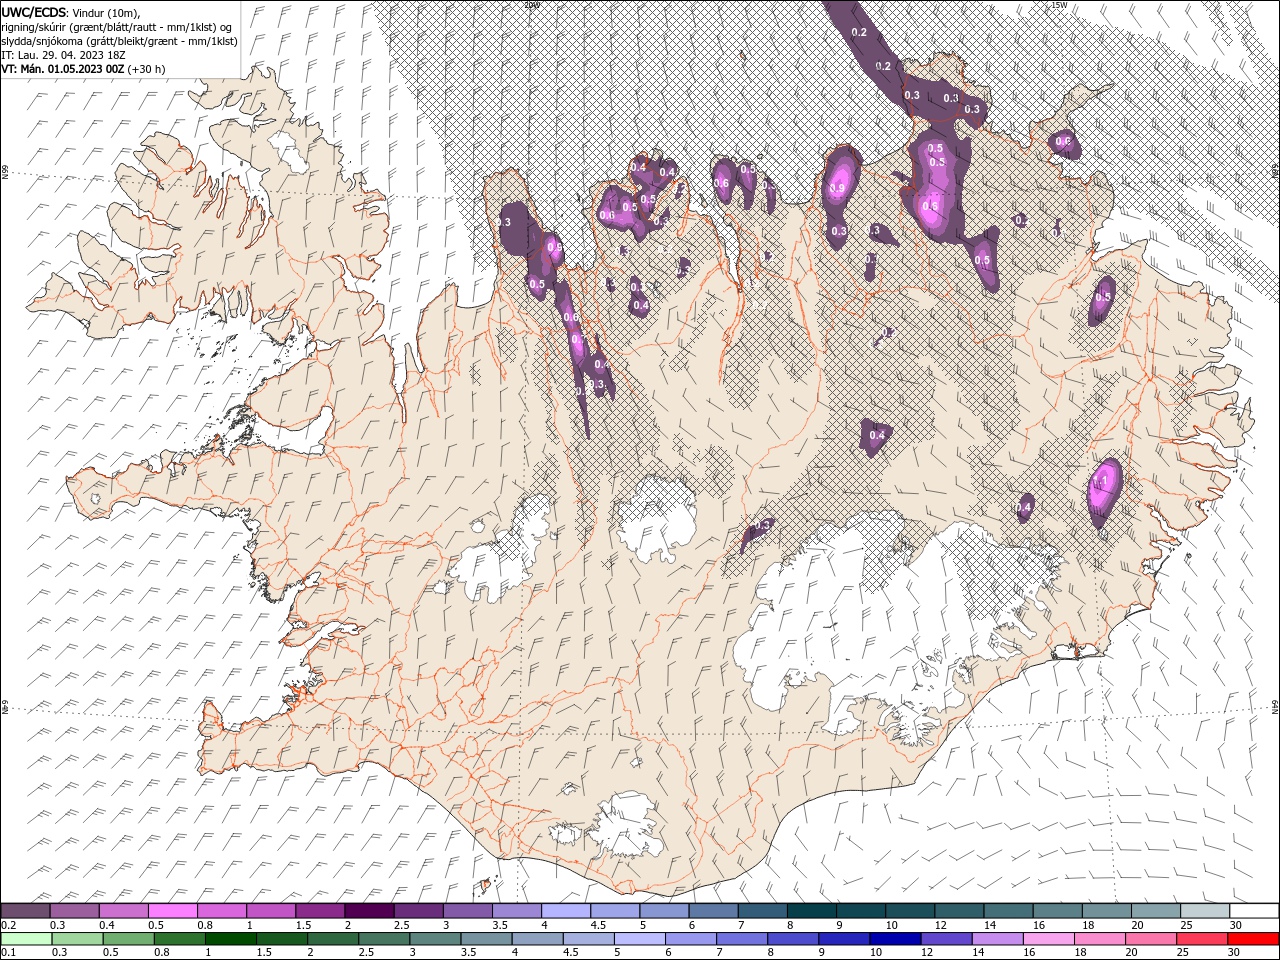Select the 1 dark-green swatch in lower legend row
Viewport: 1280px width, 960px height.
coord(231,939)
